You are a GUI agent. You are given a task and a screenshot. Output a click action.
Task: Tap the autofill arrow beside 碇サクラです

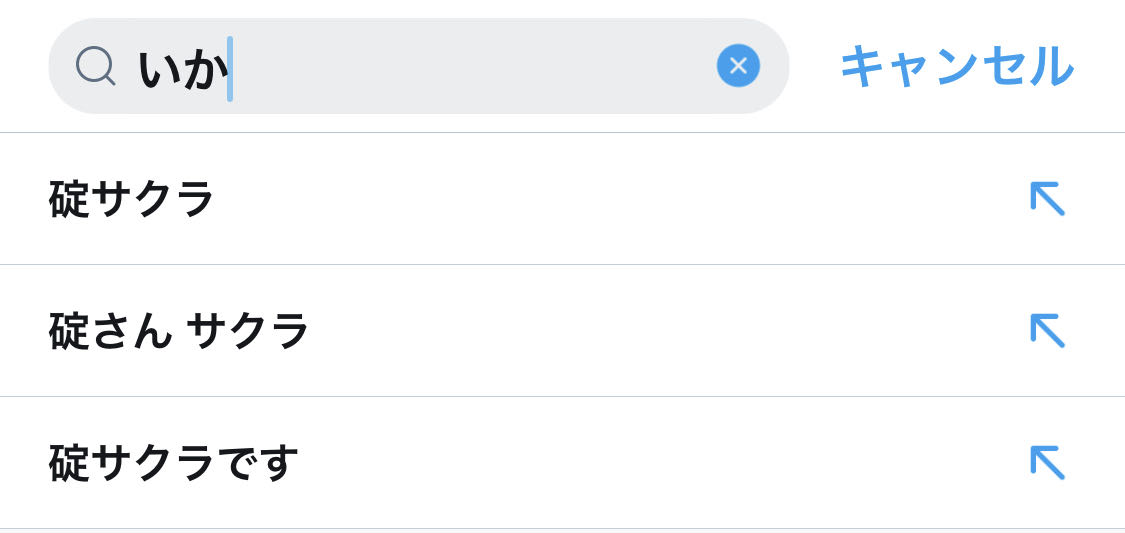click(1047, 462)
